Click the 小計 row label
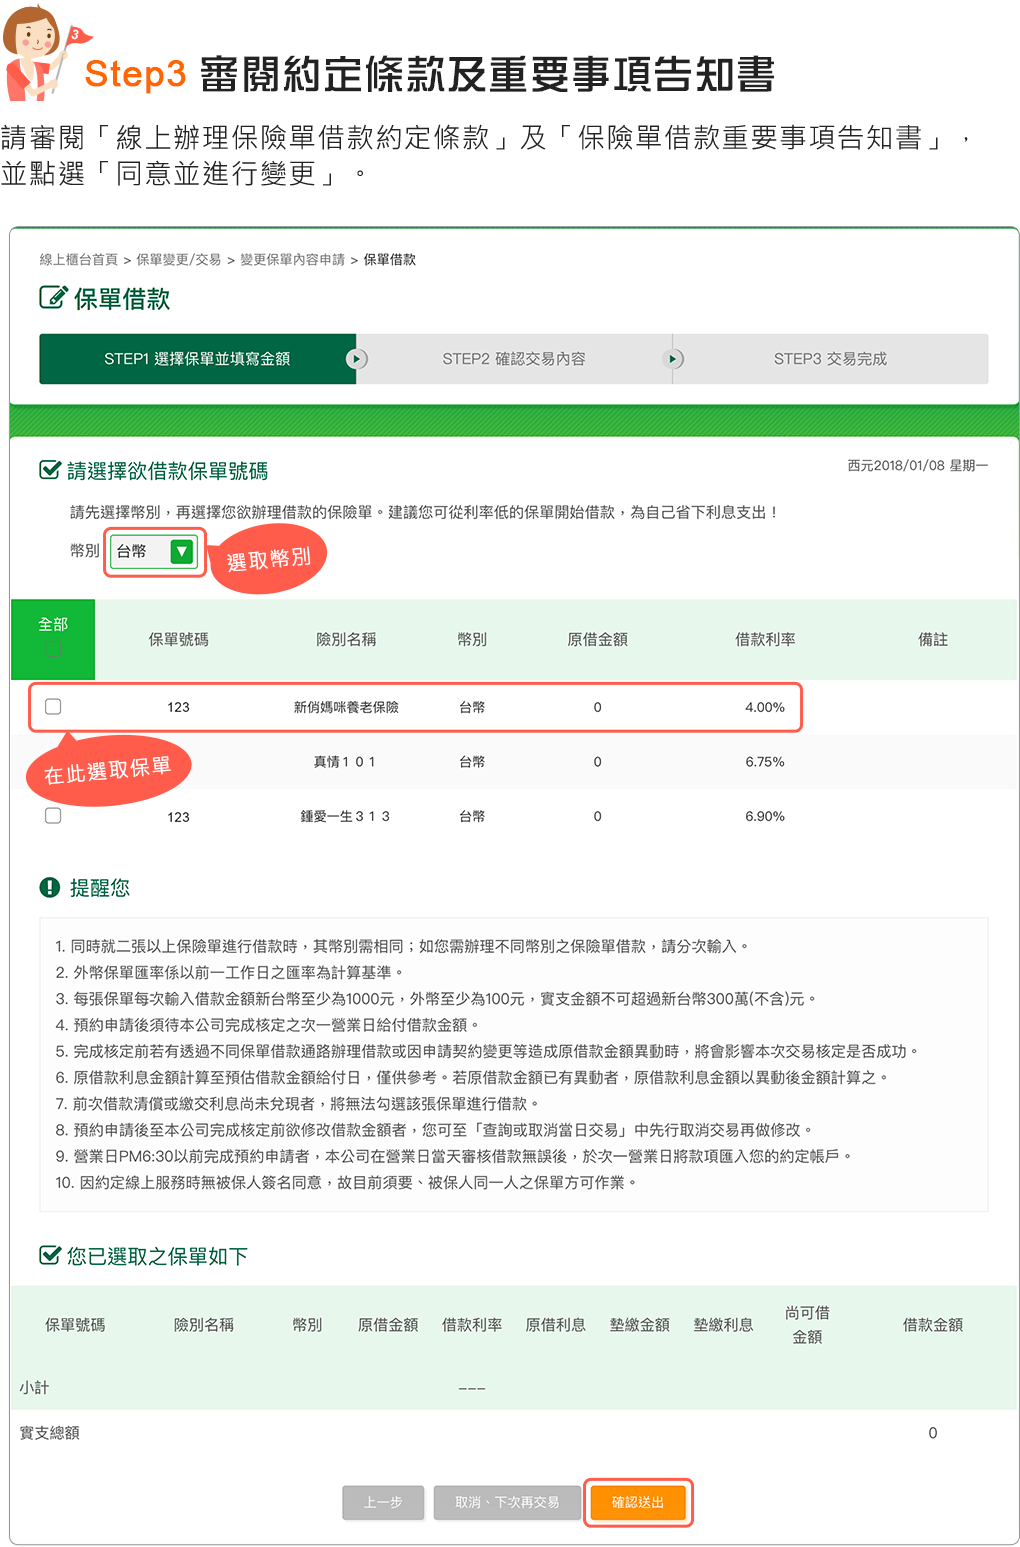1020x1547 pixels. tap(34, 1388)
